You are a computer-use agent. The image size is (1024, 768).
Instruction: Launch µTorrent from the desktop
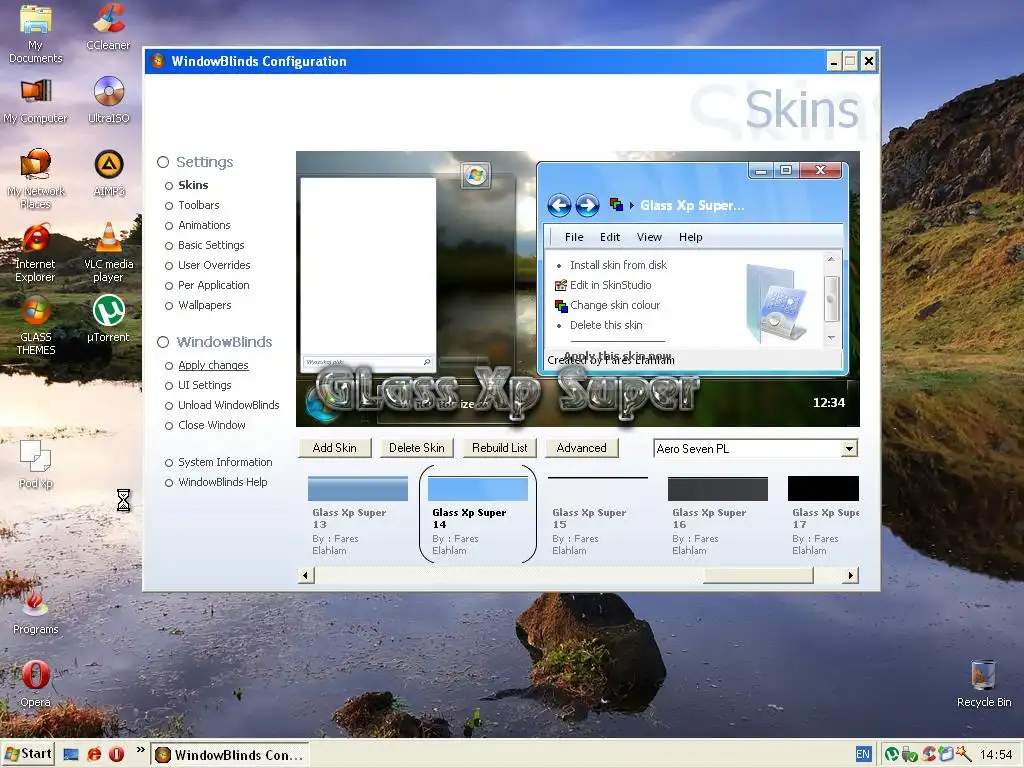coord(108,319)
